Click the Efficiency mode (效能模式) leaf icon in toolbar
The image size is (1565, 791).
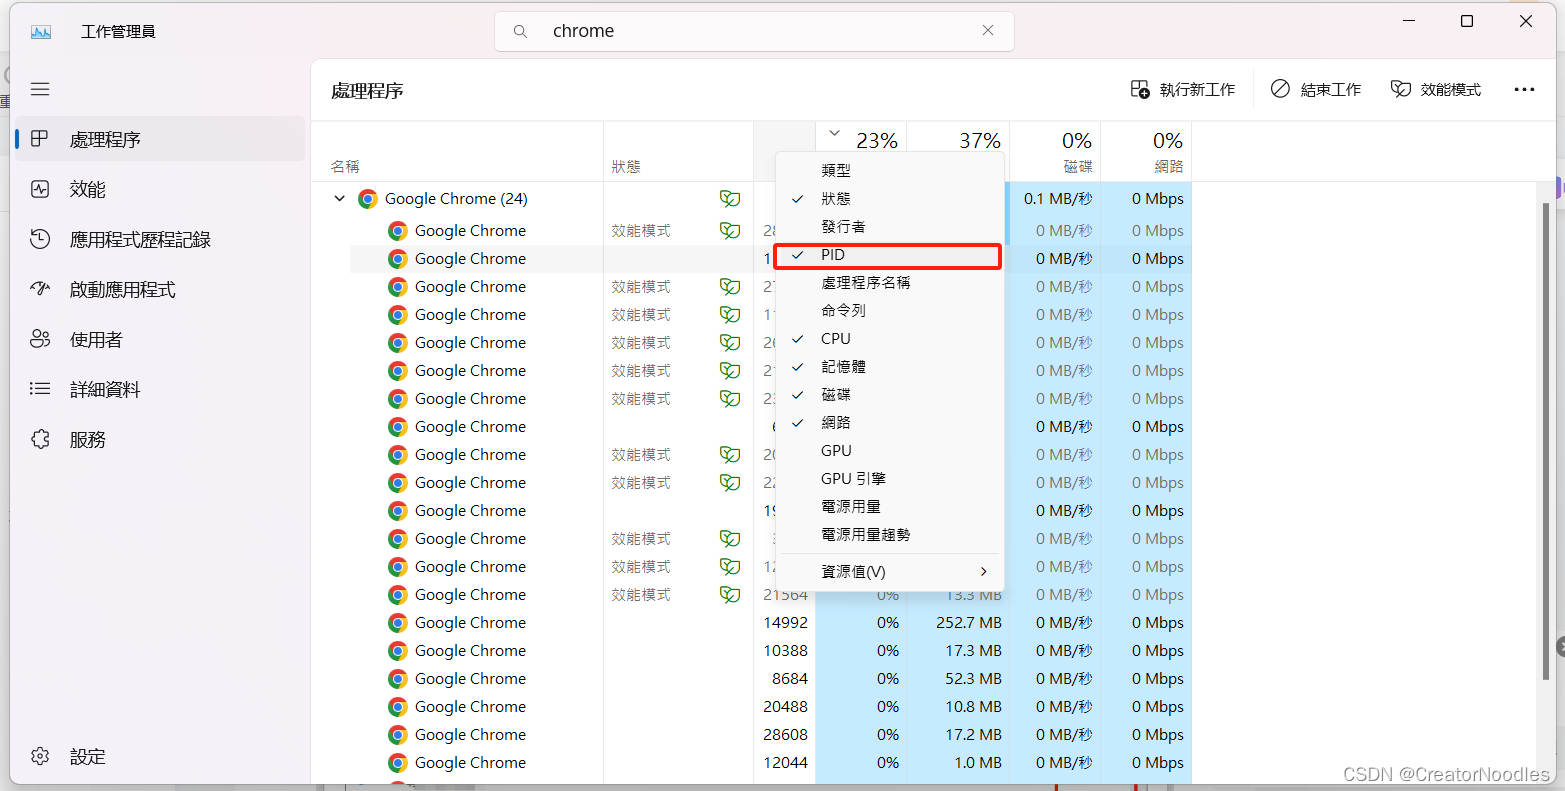pos(1401,89)
